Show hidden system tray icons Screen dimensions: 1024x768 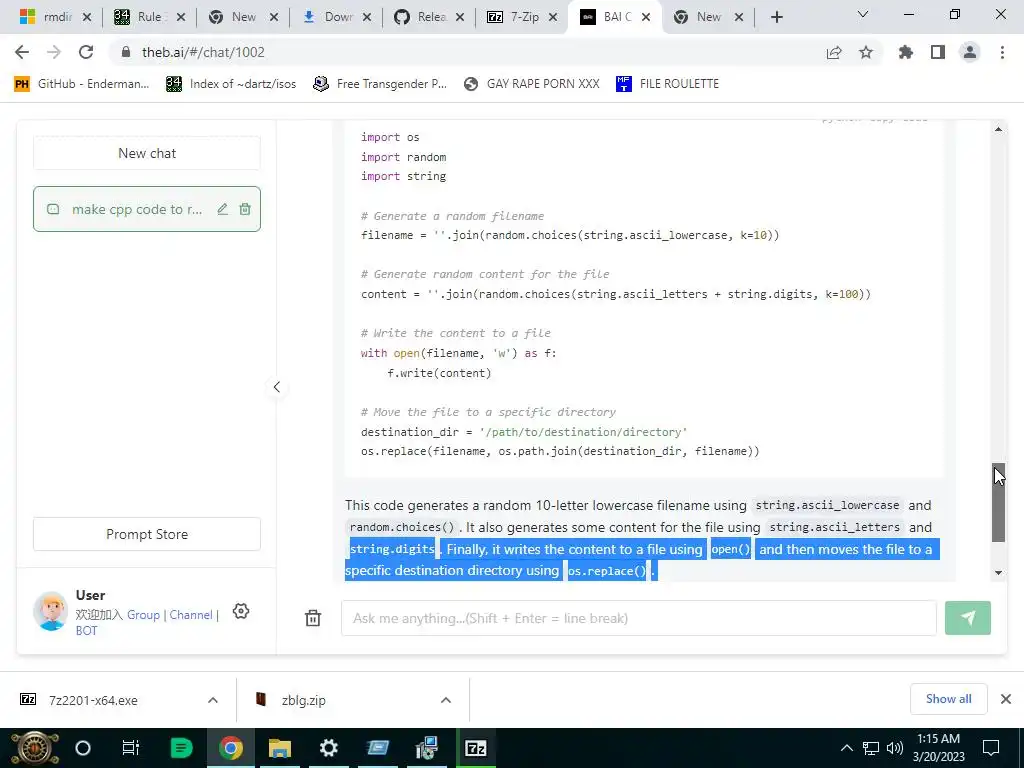(x=846, y=748)
